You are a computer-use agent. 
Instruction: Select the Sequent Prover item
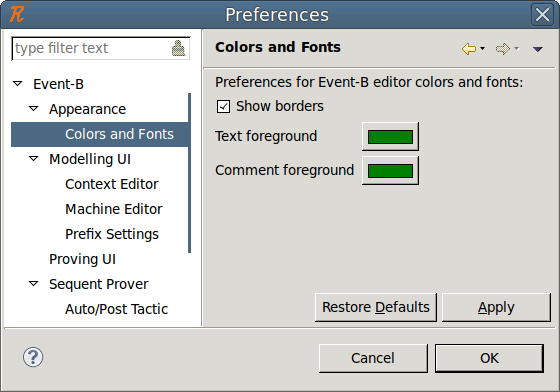[x=99, y=284]
